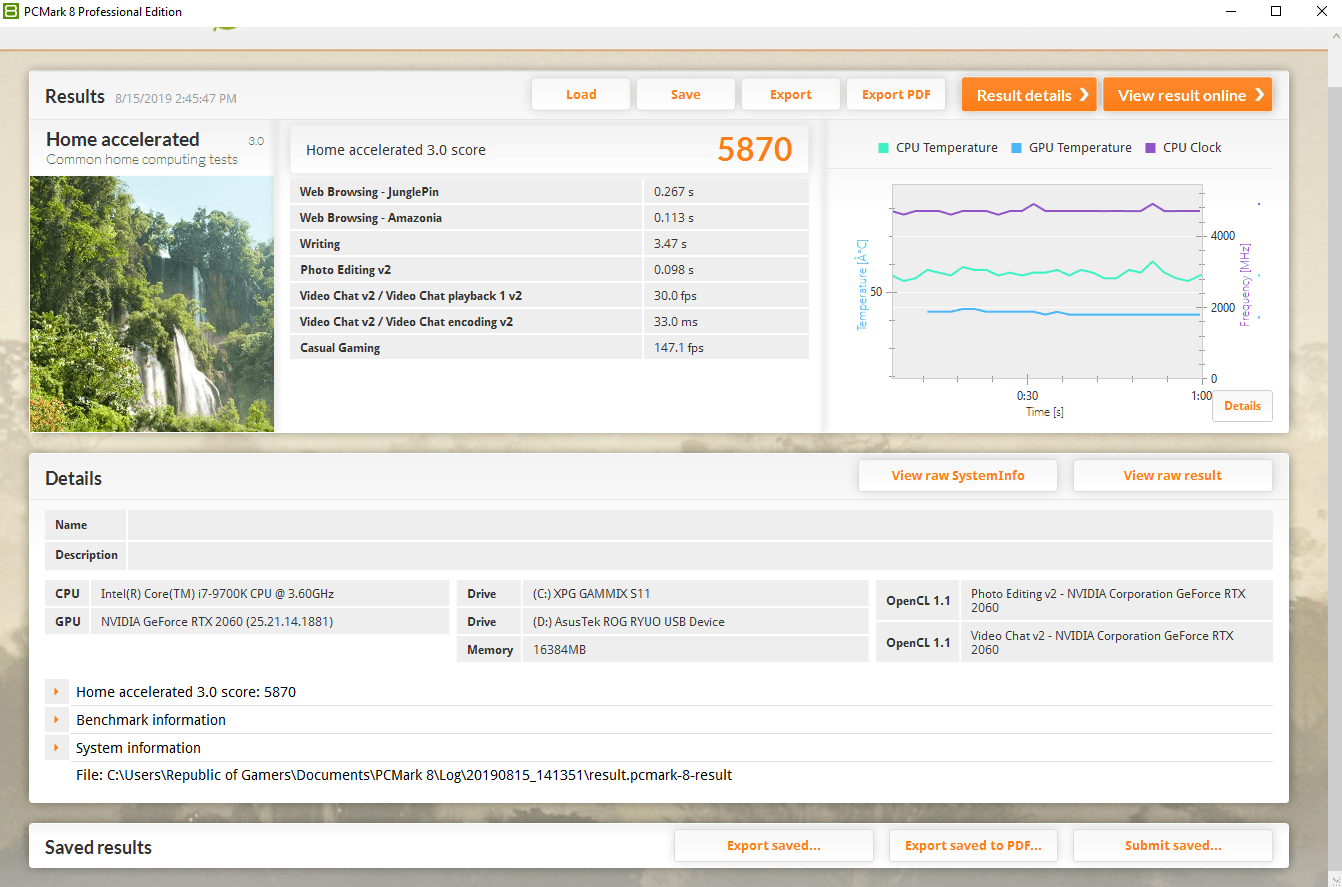Click the Name input field
Screen dimensions: 1342x887
click(699, 525)
